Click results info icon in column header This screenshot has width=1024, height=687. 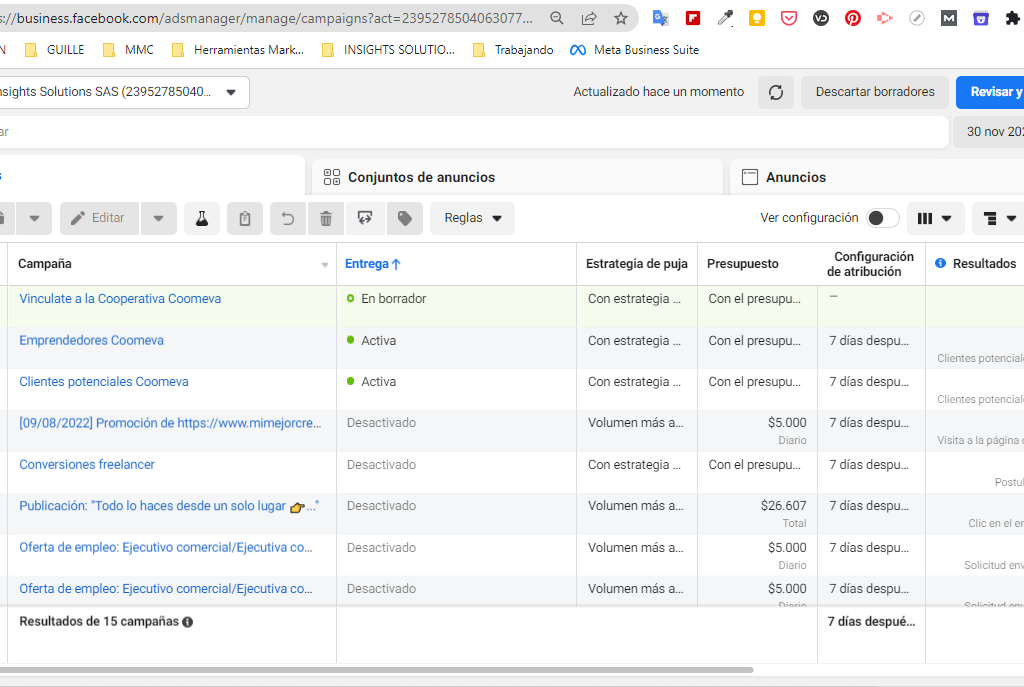tap(940, 263)
